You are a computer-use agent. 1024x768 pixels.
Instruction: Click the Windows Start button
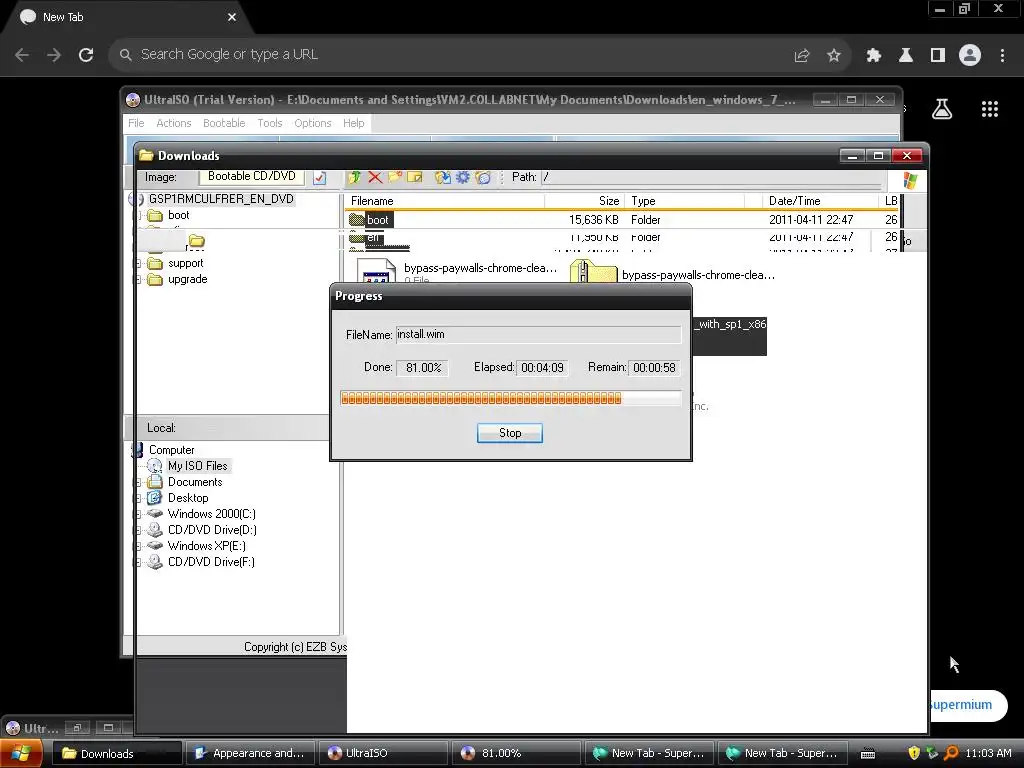pyautogui.click(x=21, y=753)
